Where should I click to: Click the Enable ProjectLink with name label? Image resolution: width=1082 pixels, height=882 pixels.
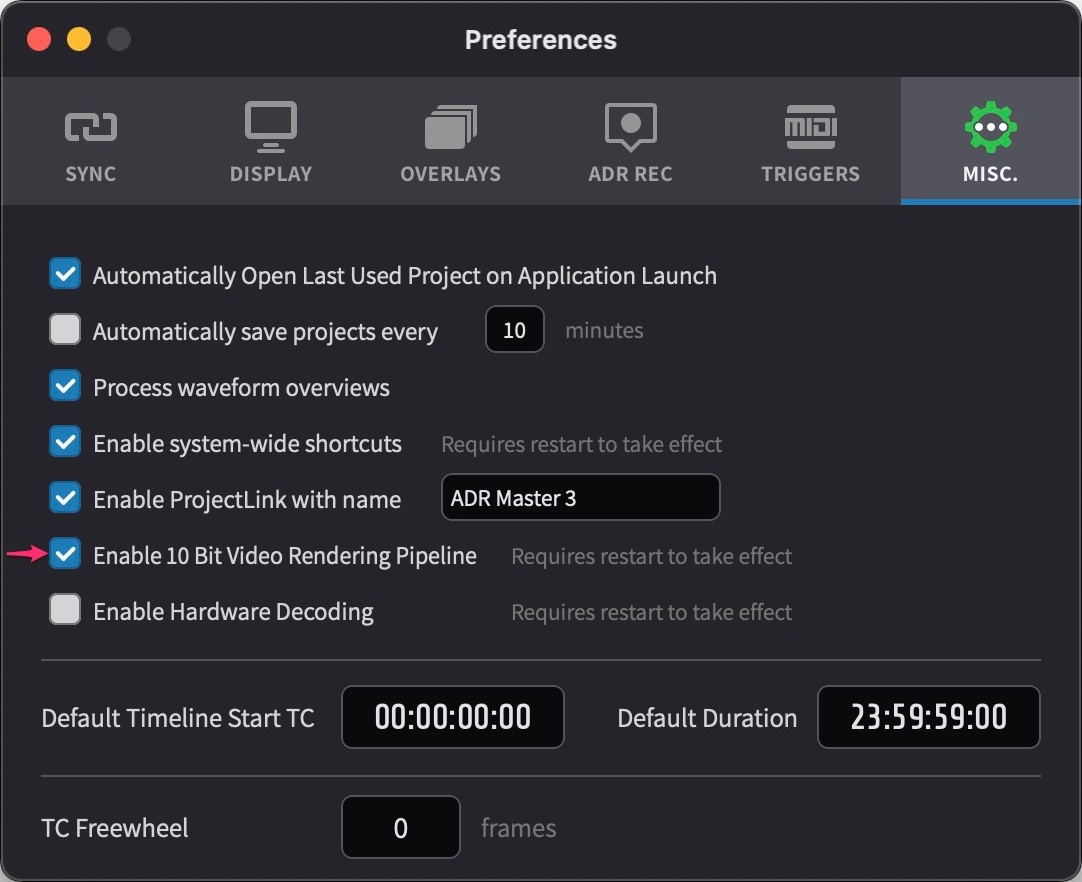[x=247, y=500]
